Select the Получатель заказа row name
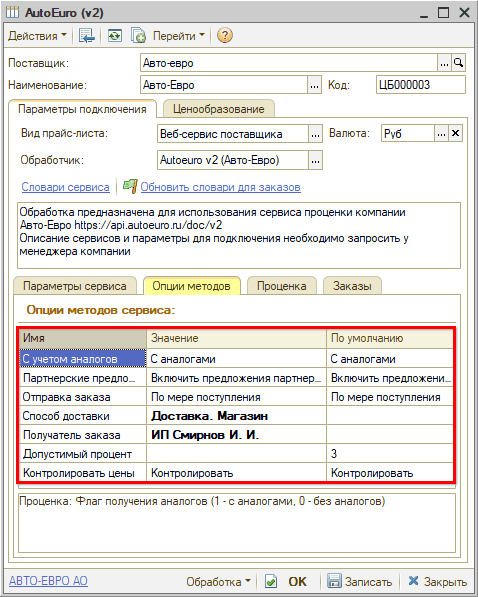This screenshot has height=597, width=478. 83,435
